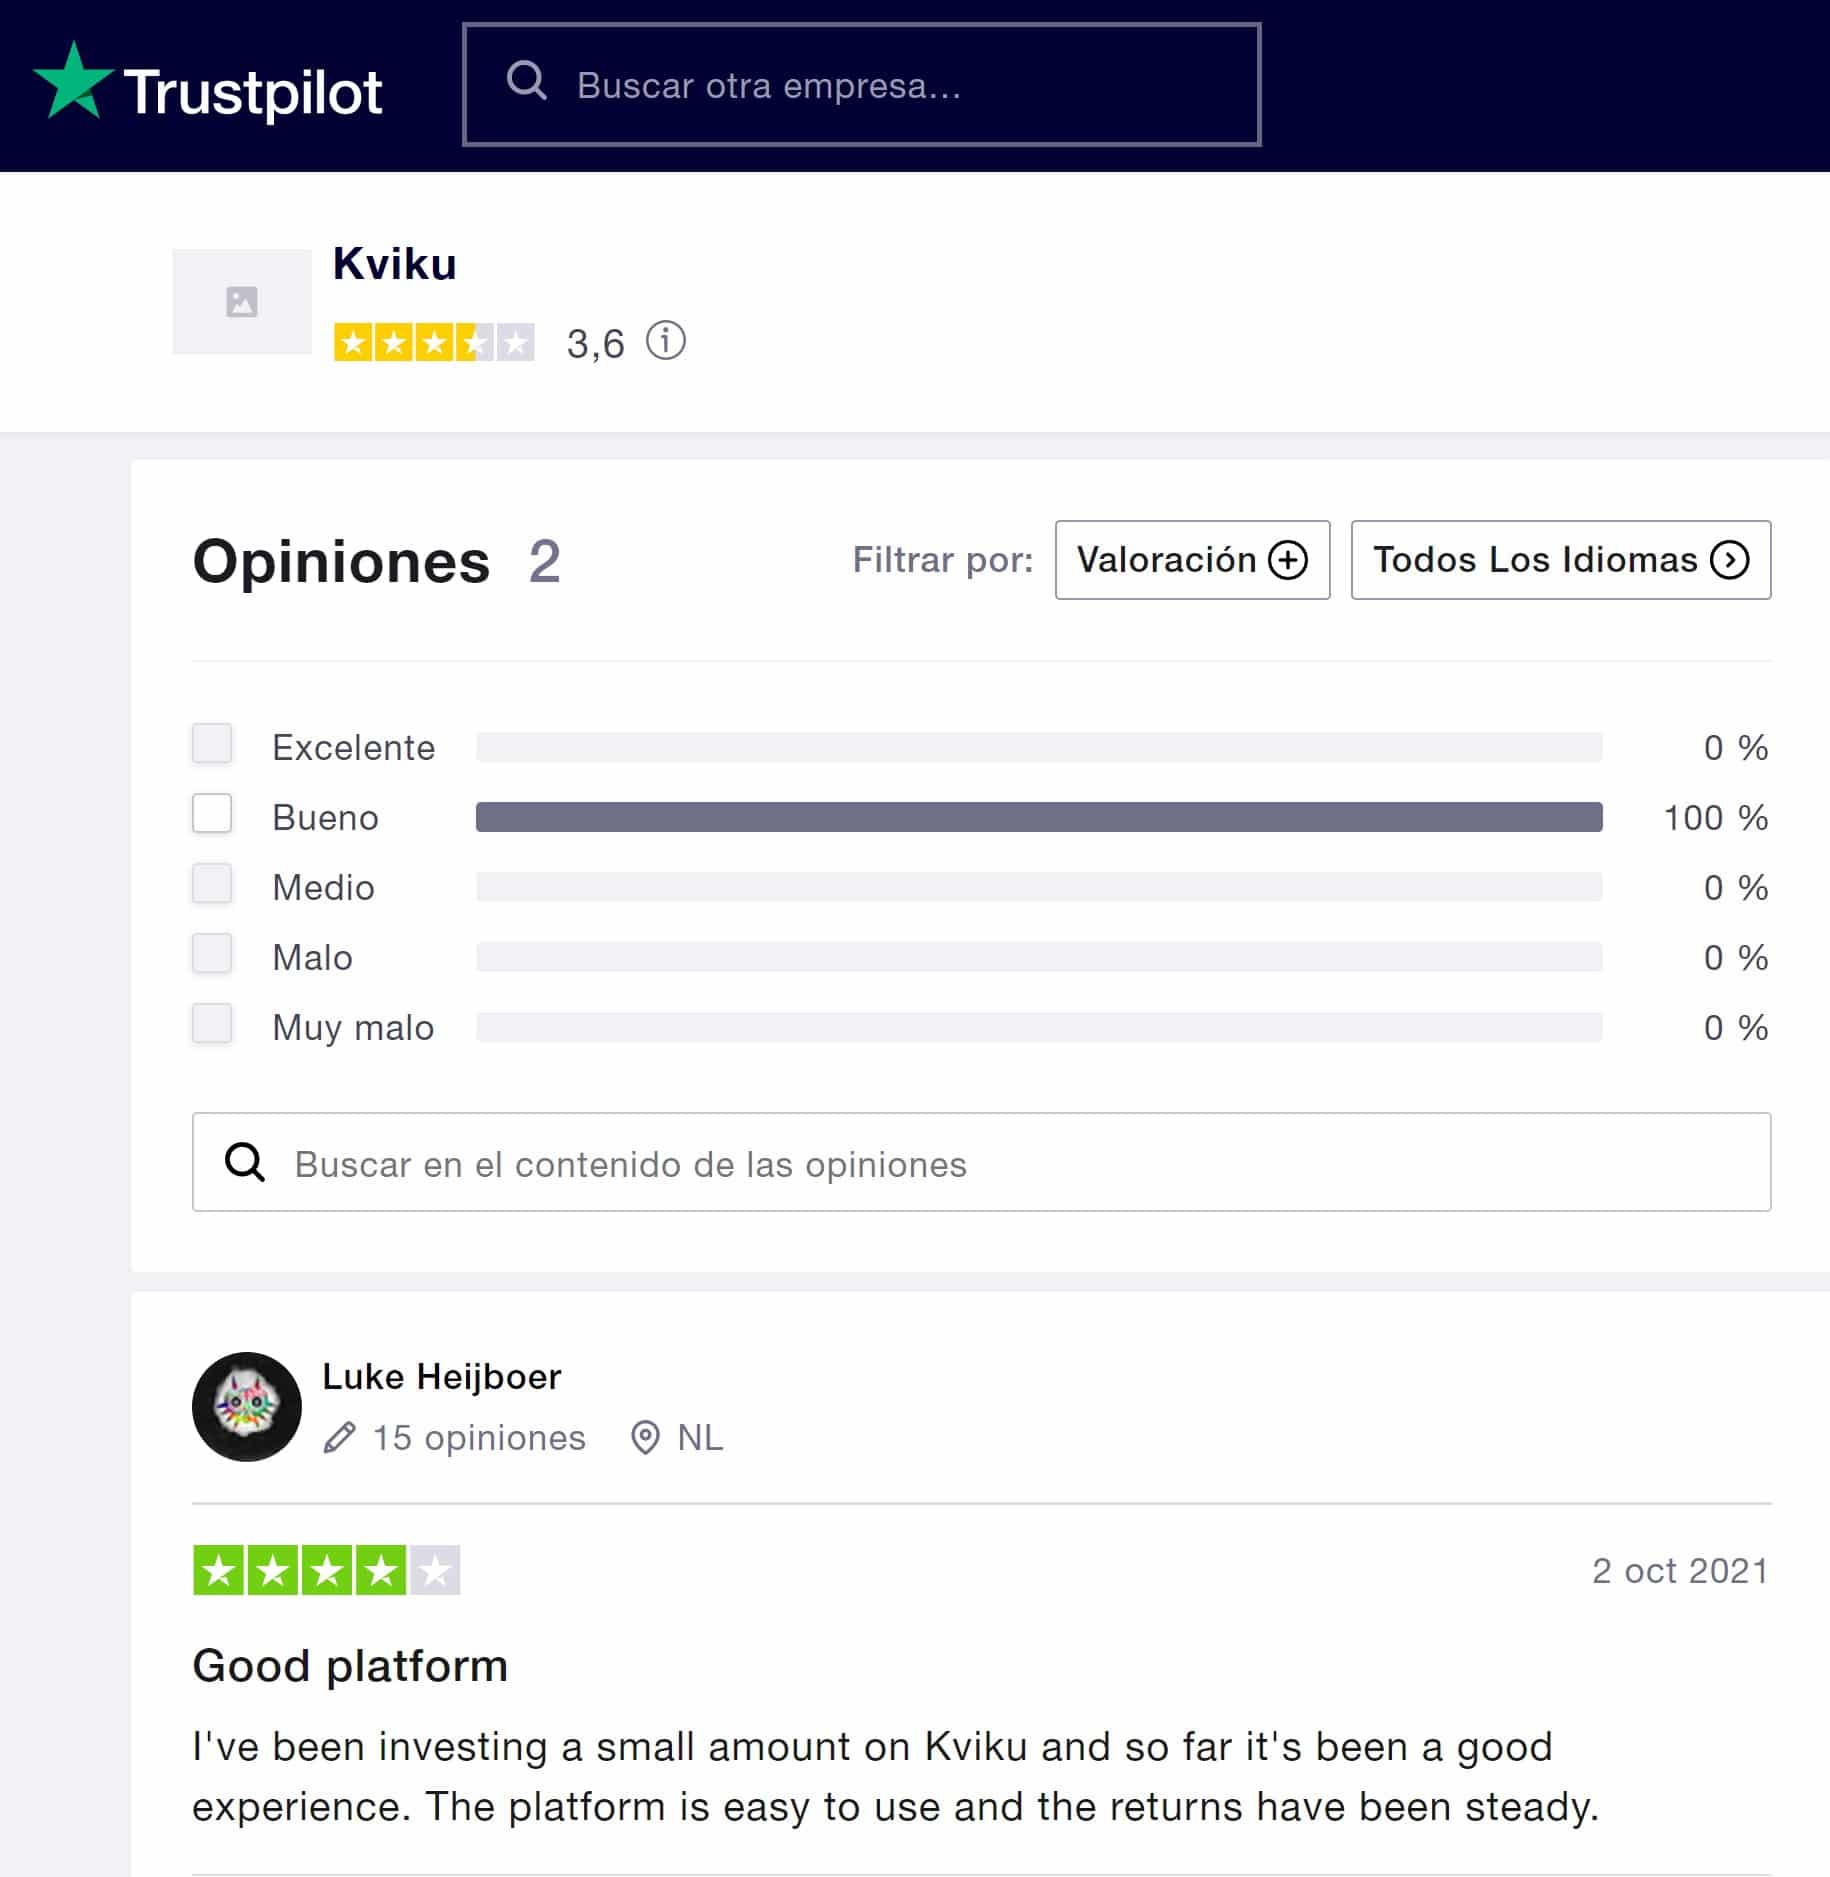Click the pencil icon beside 15 opiniones
The width and height of the screenshot is (1830, 1877).
340,1438
